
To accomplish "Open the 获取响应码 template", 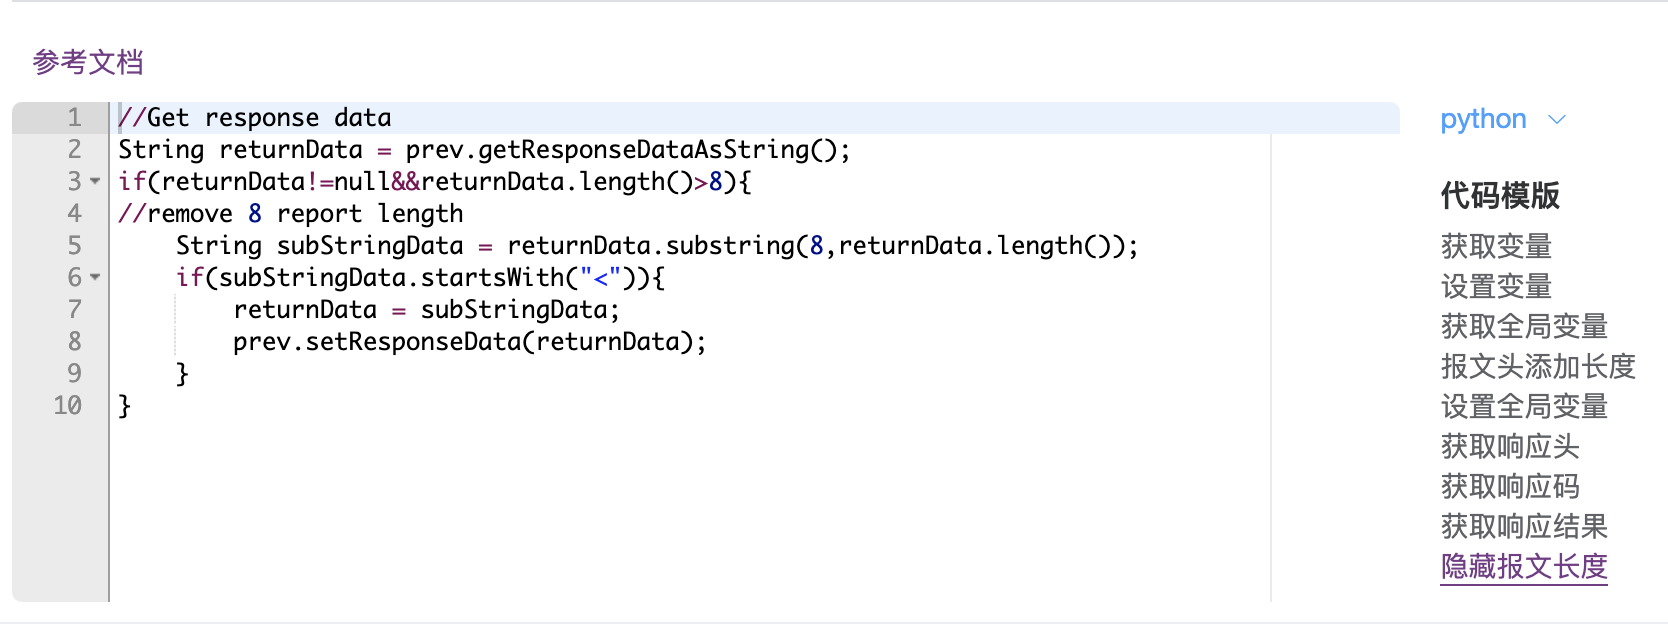I will 1509,486.
